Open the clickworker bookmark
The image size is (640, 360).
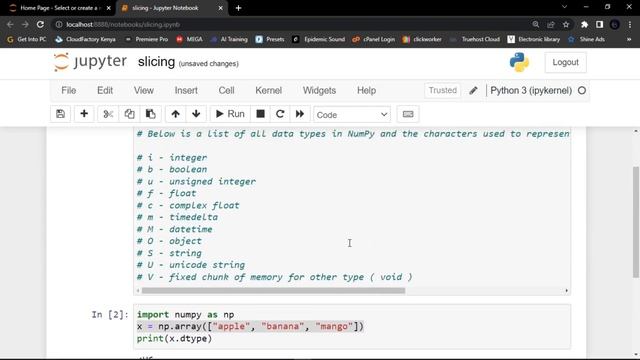coord(422,39)
